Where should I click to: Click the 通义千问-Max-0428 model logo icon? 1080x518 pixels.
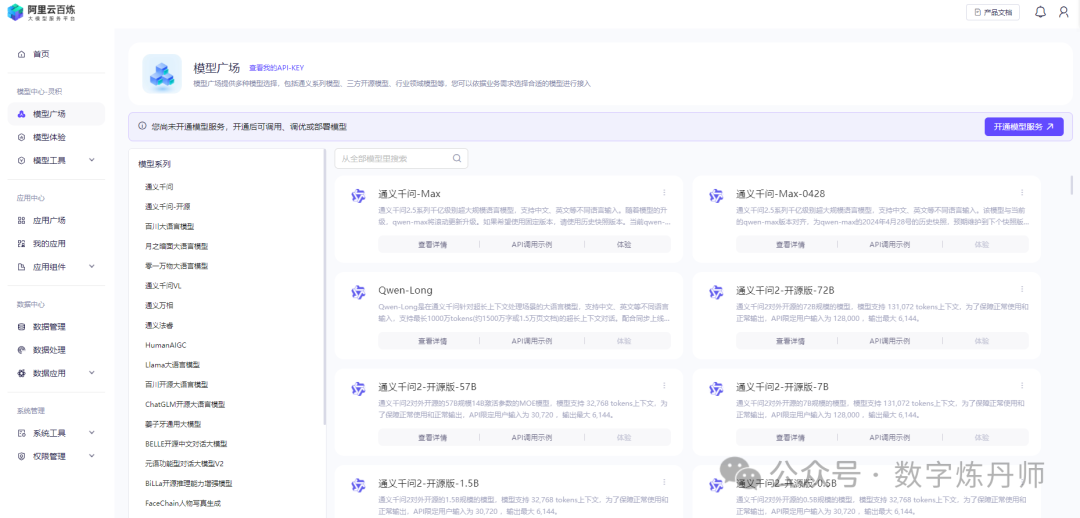pos(716,196)
